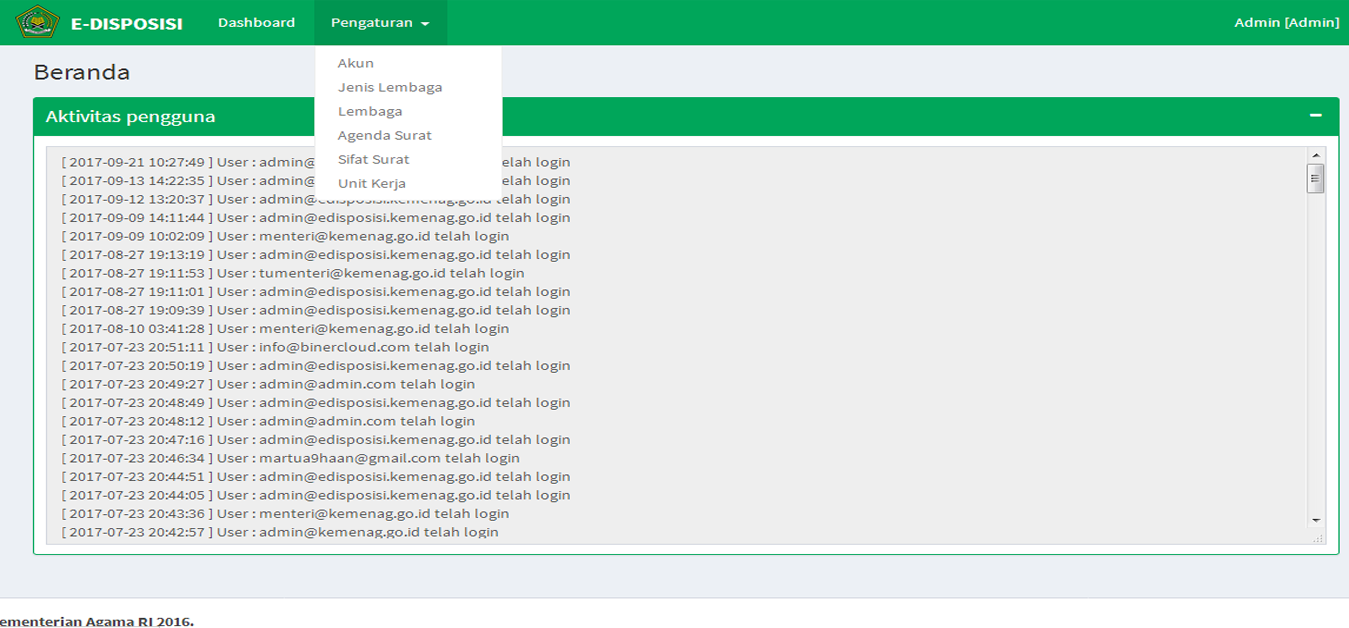Click the Kementerian Agama logo icon

point(38,22)
